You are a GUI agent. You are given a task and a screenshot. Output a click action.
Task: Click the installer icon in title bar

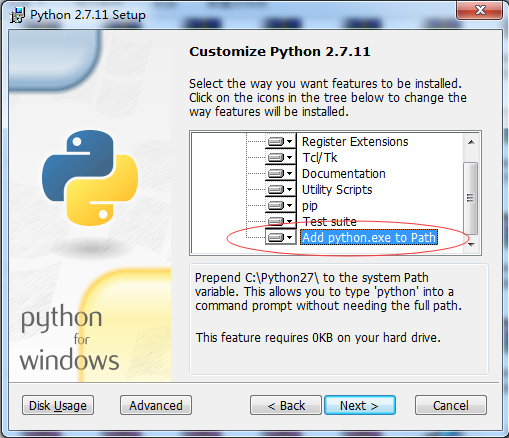click(17, 15)
